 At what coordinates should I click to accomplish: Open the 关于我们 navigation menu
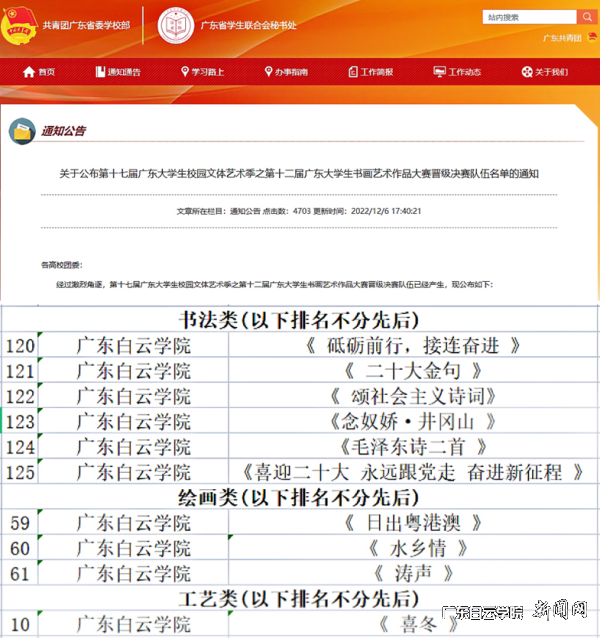(551, 72)
